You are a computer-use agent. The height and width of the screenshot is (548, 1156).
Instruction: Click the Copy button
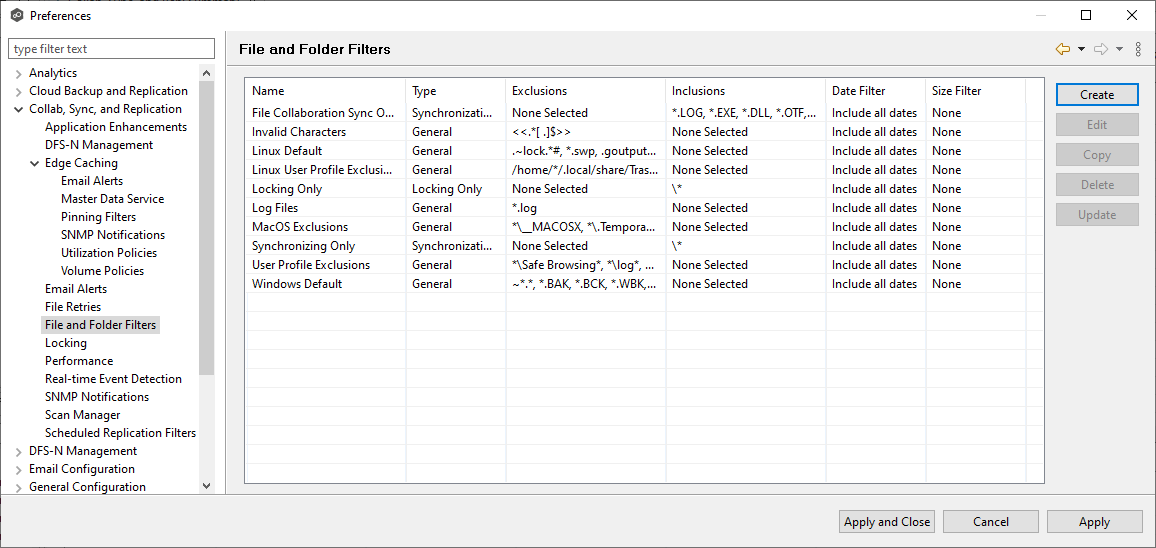1097,155
